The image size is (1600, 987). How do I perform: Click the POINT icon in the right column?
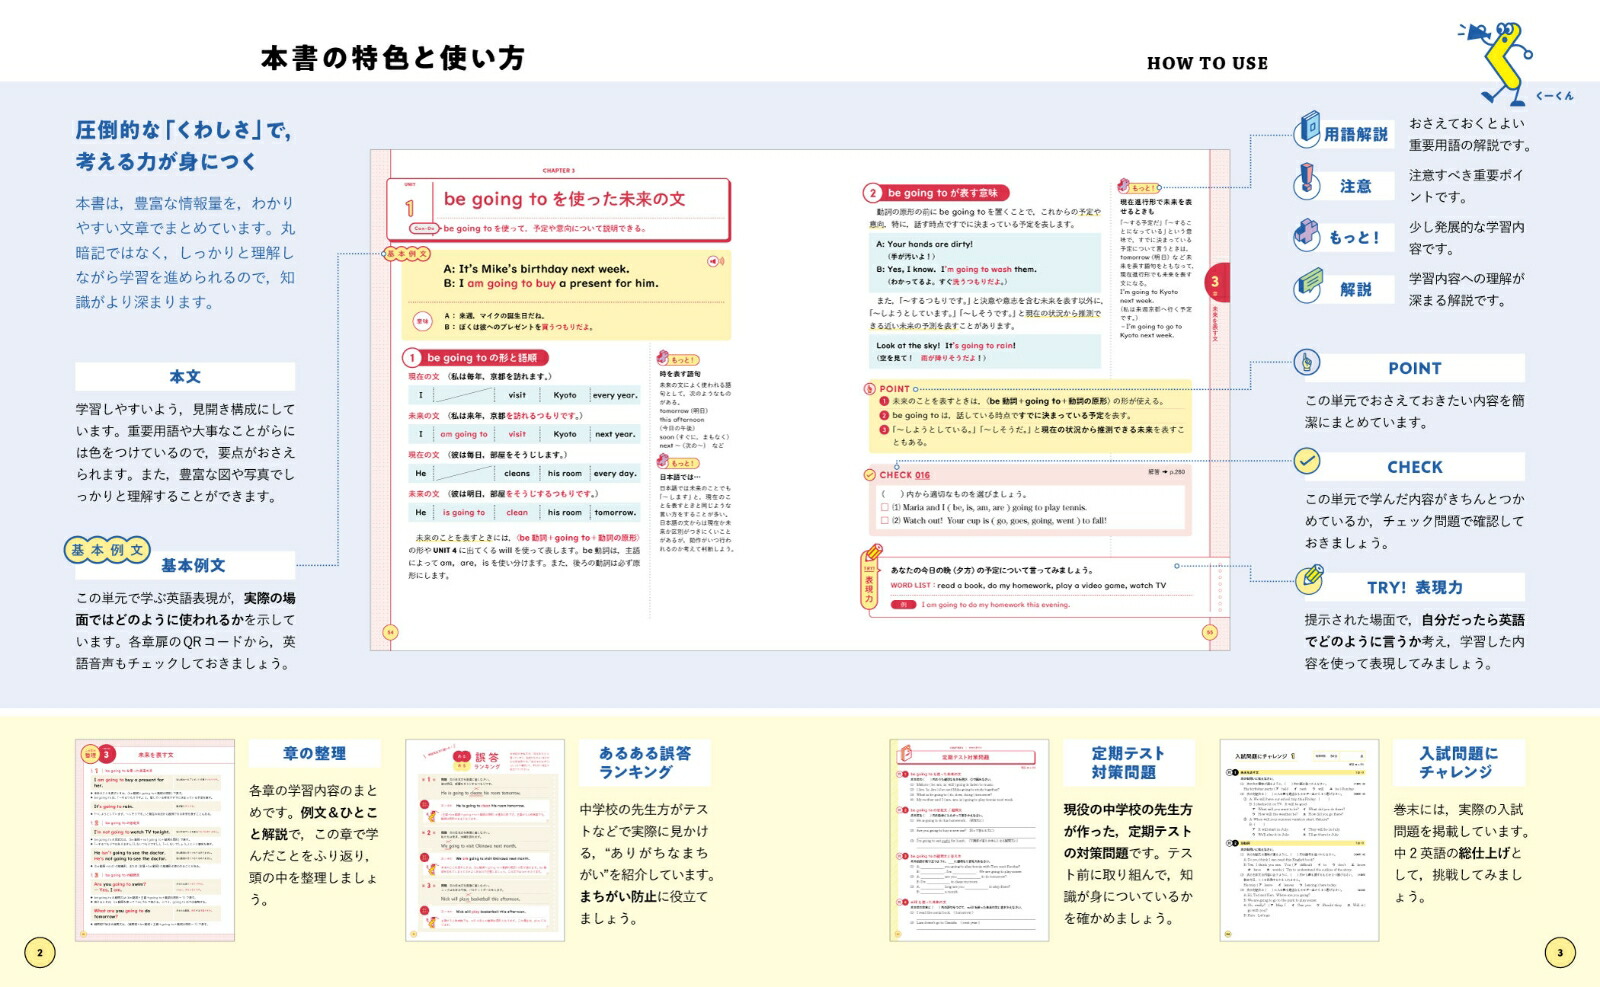[1306, 362]
